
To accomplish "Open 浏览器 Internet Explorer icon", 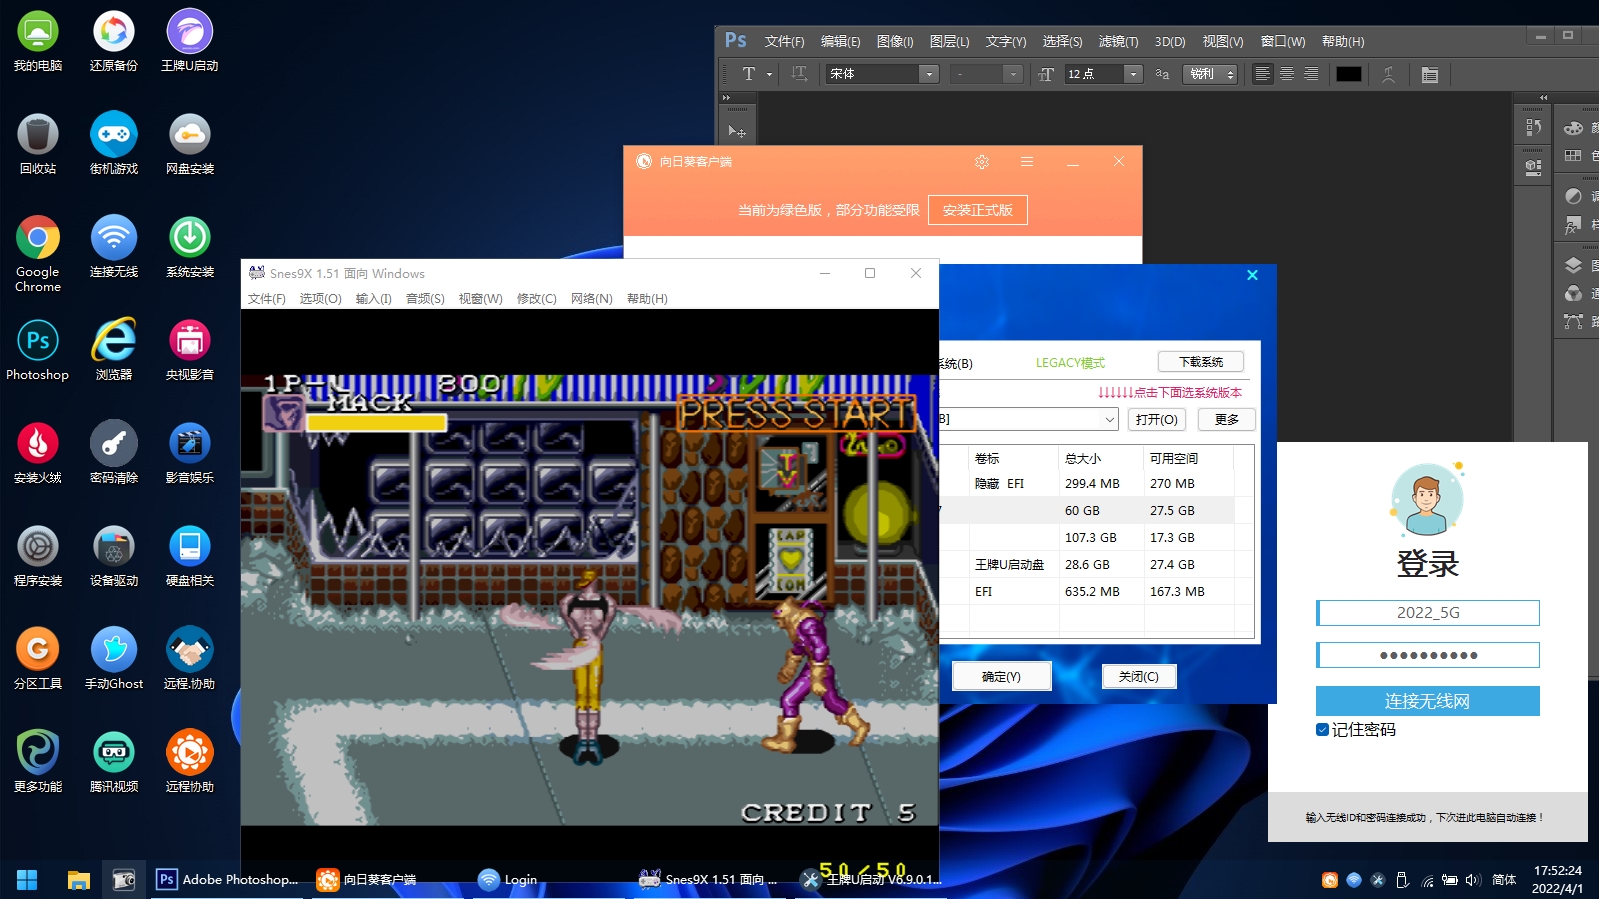I will click(113, 350).
